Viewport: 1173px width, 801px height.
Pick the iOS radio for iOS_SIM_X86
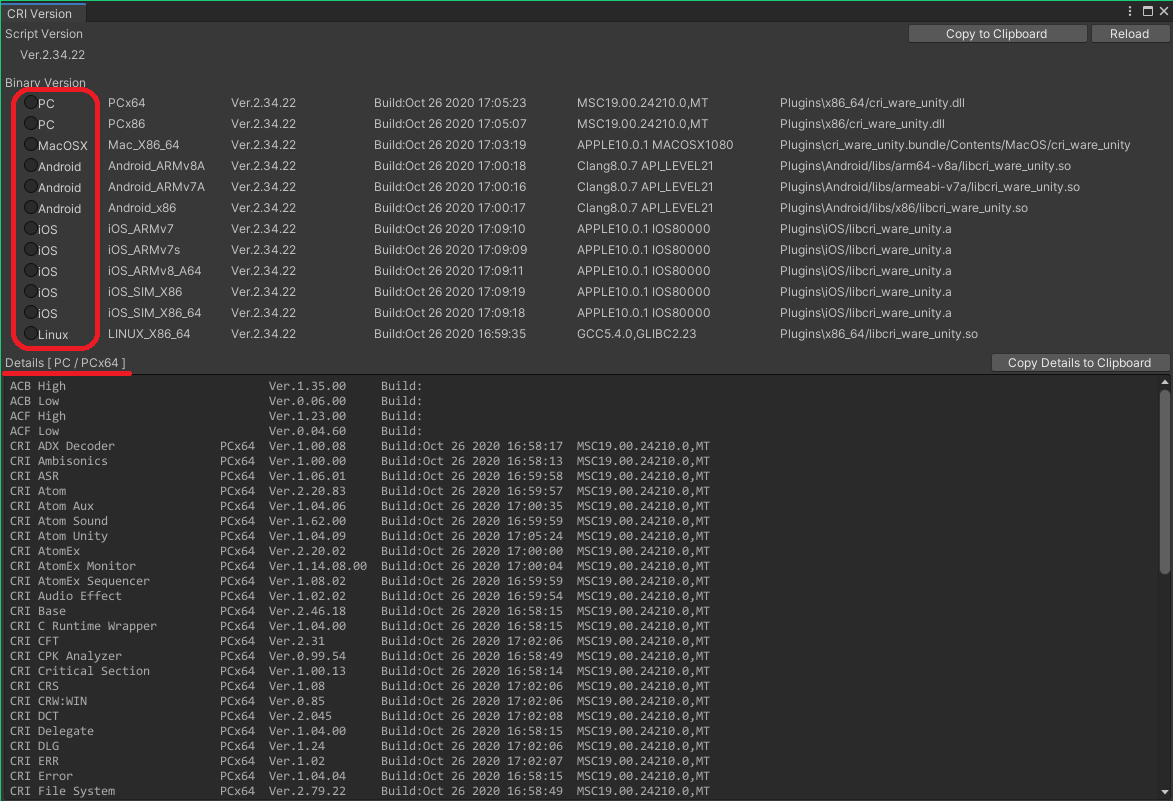(x=31, y=292)
